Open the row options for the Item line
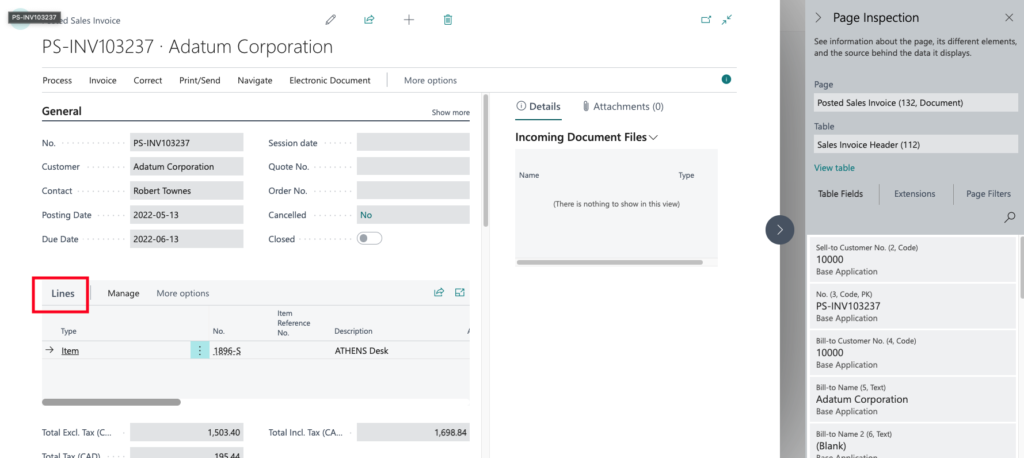1024x458 pixels. [x=199, y=350]
